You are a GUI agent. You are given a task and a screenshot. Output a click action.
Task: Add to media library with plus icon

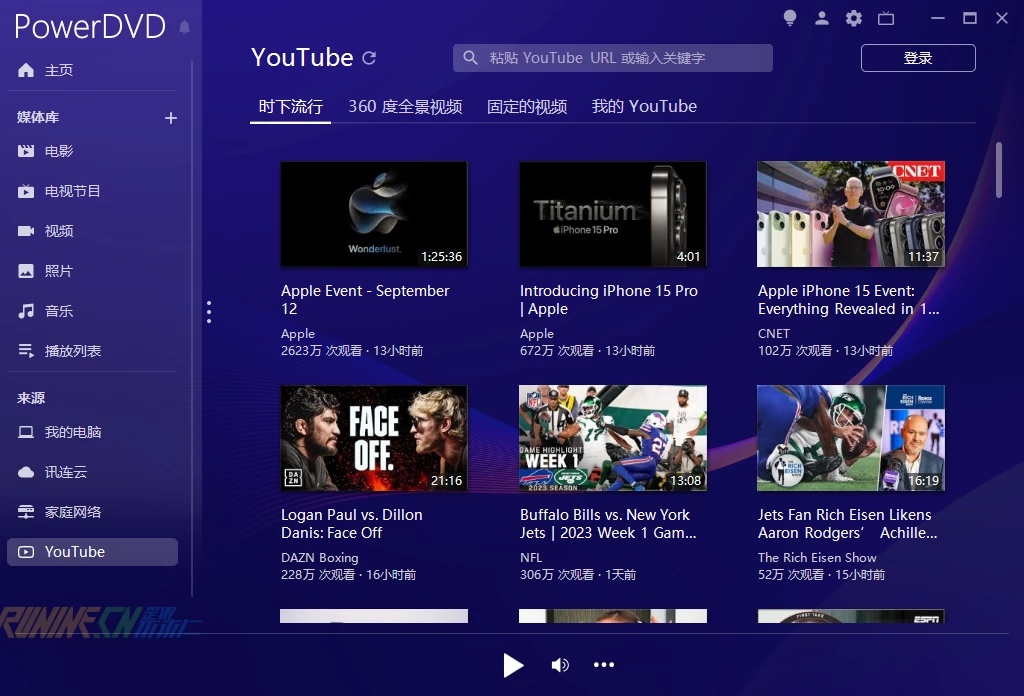click(x=171, y=118)
